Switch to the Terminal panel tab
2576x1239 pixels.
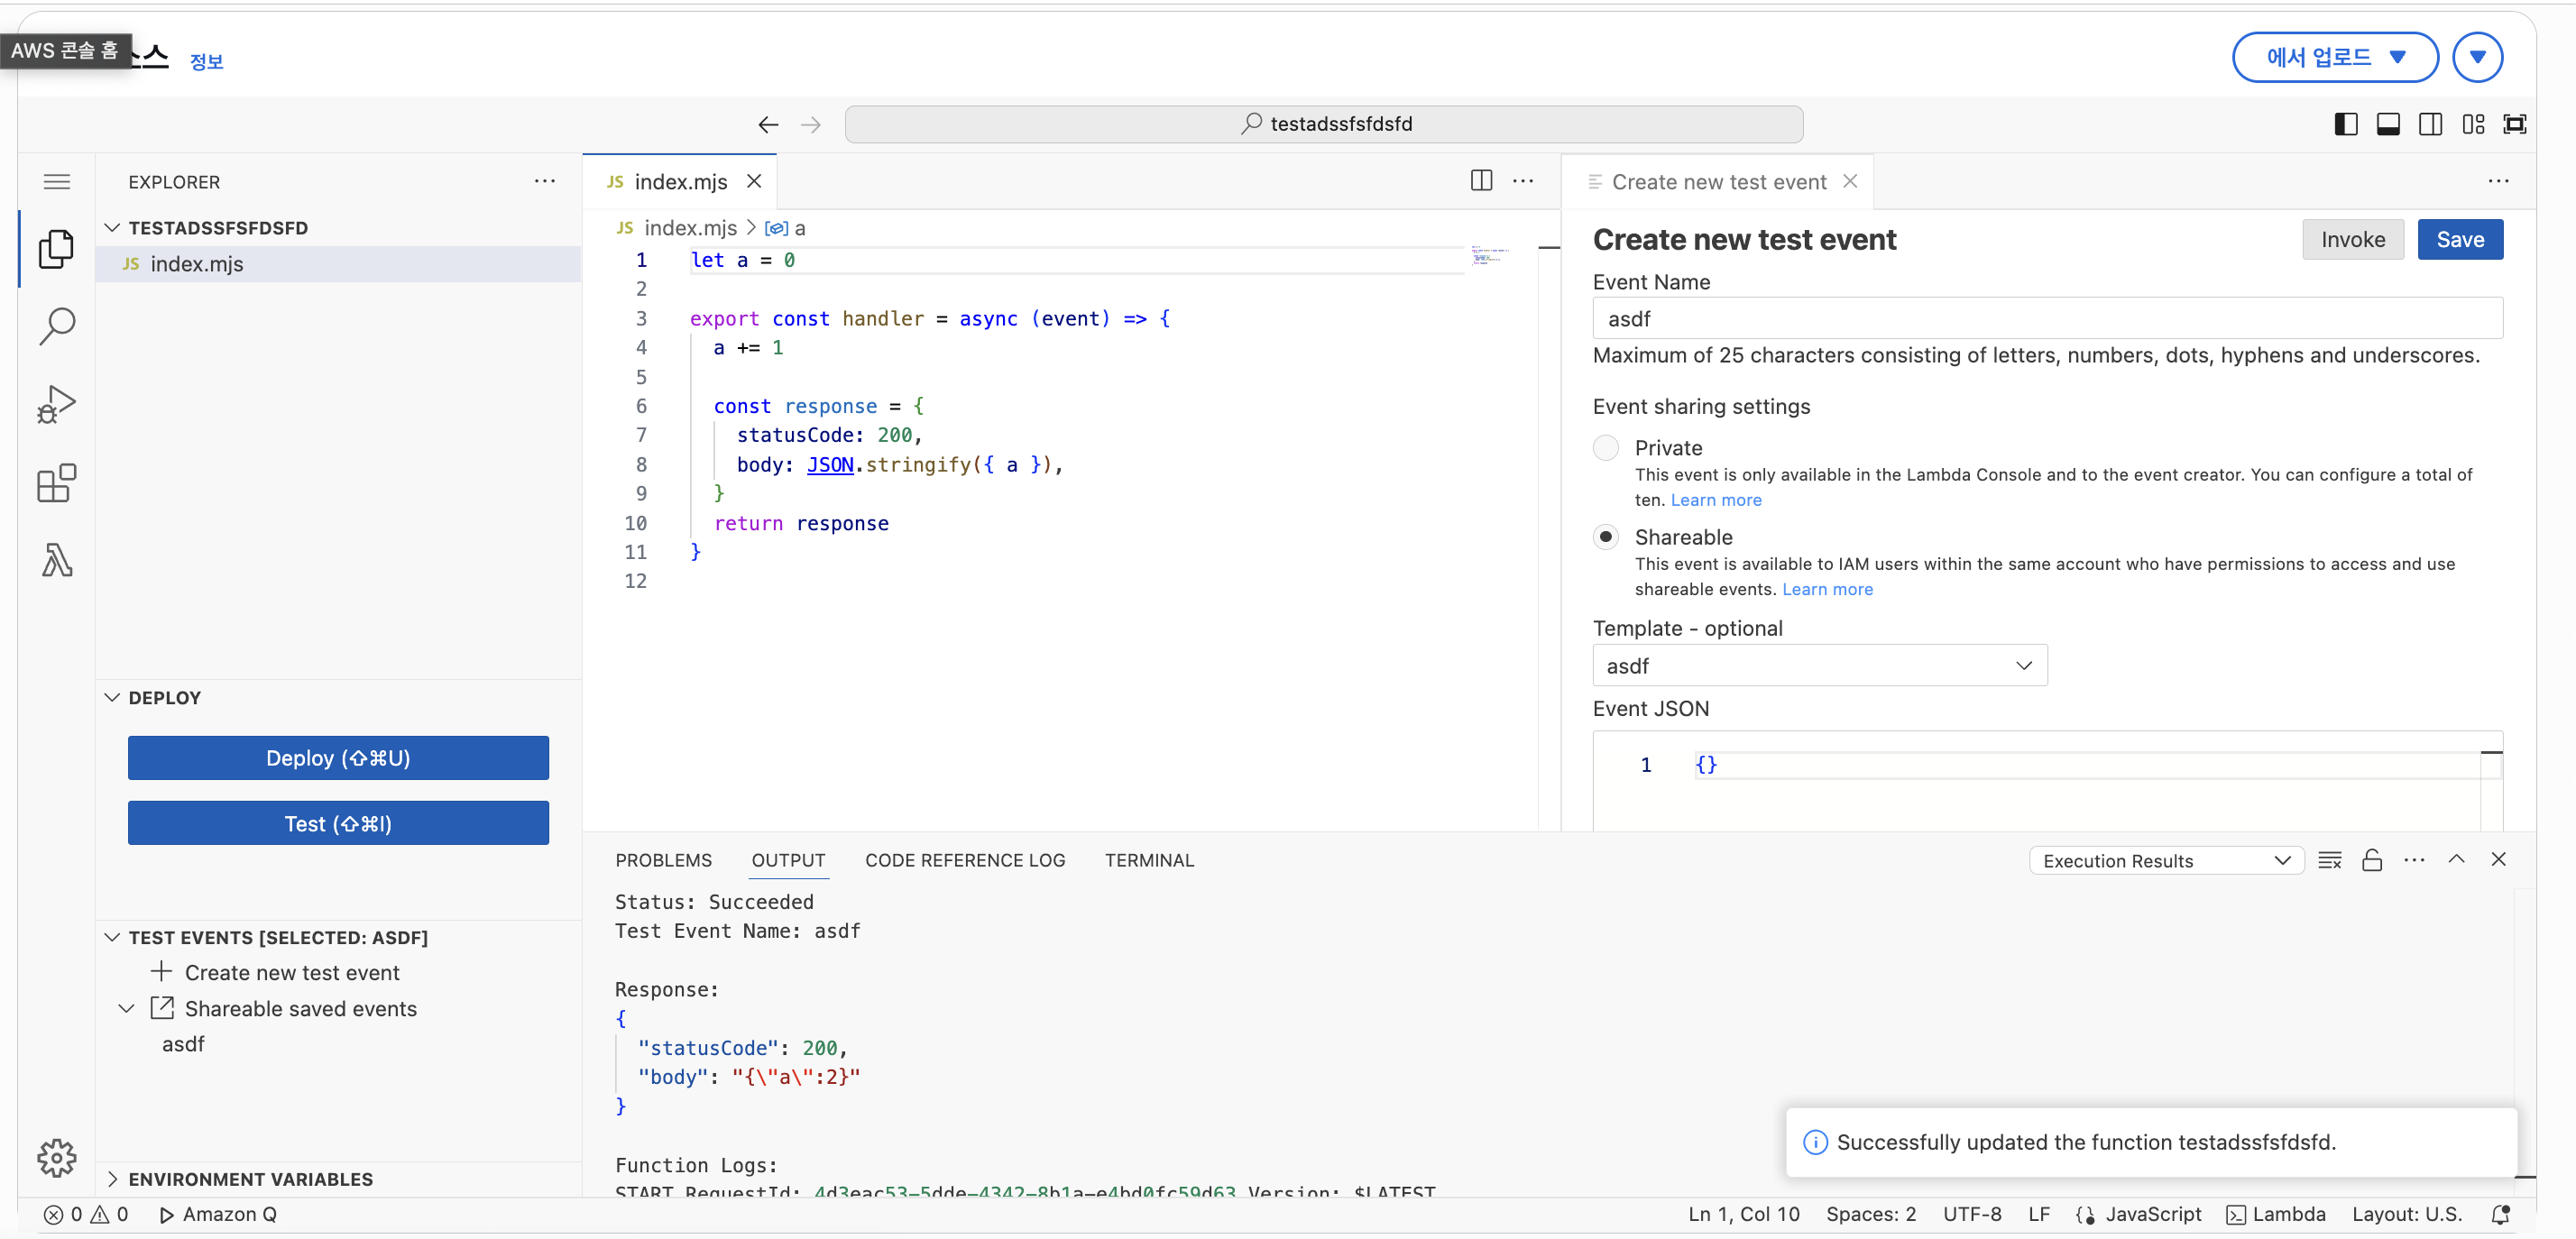point(1148,860)
